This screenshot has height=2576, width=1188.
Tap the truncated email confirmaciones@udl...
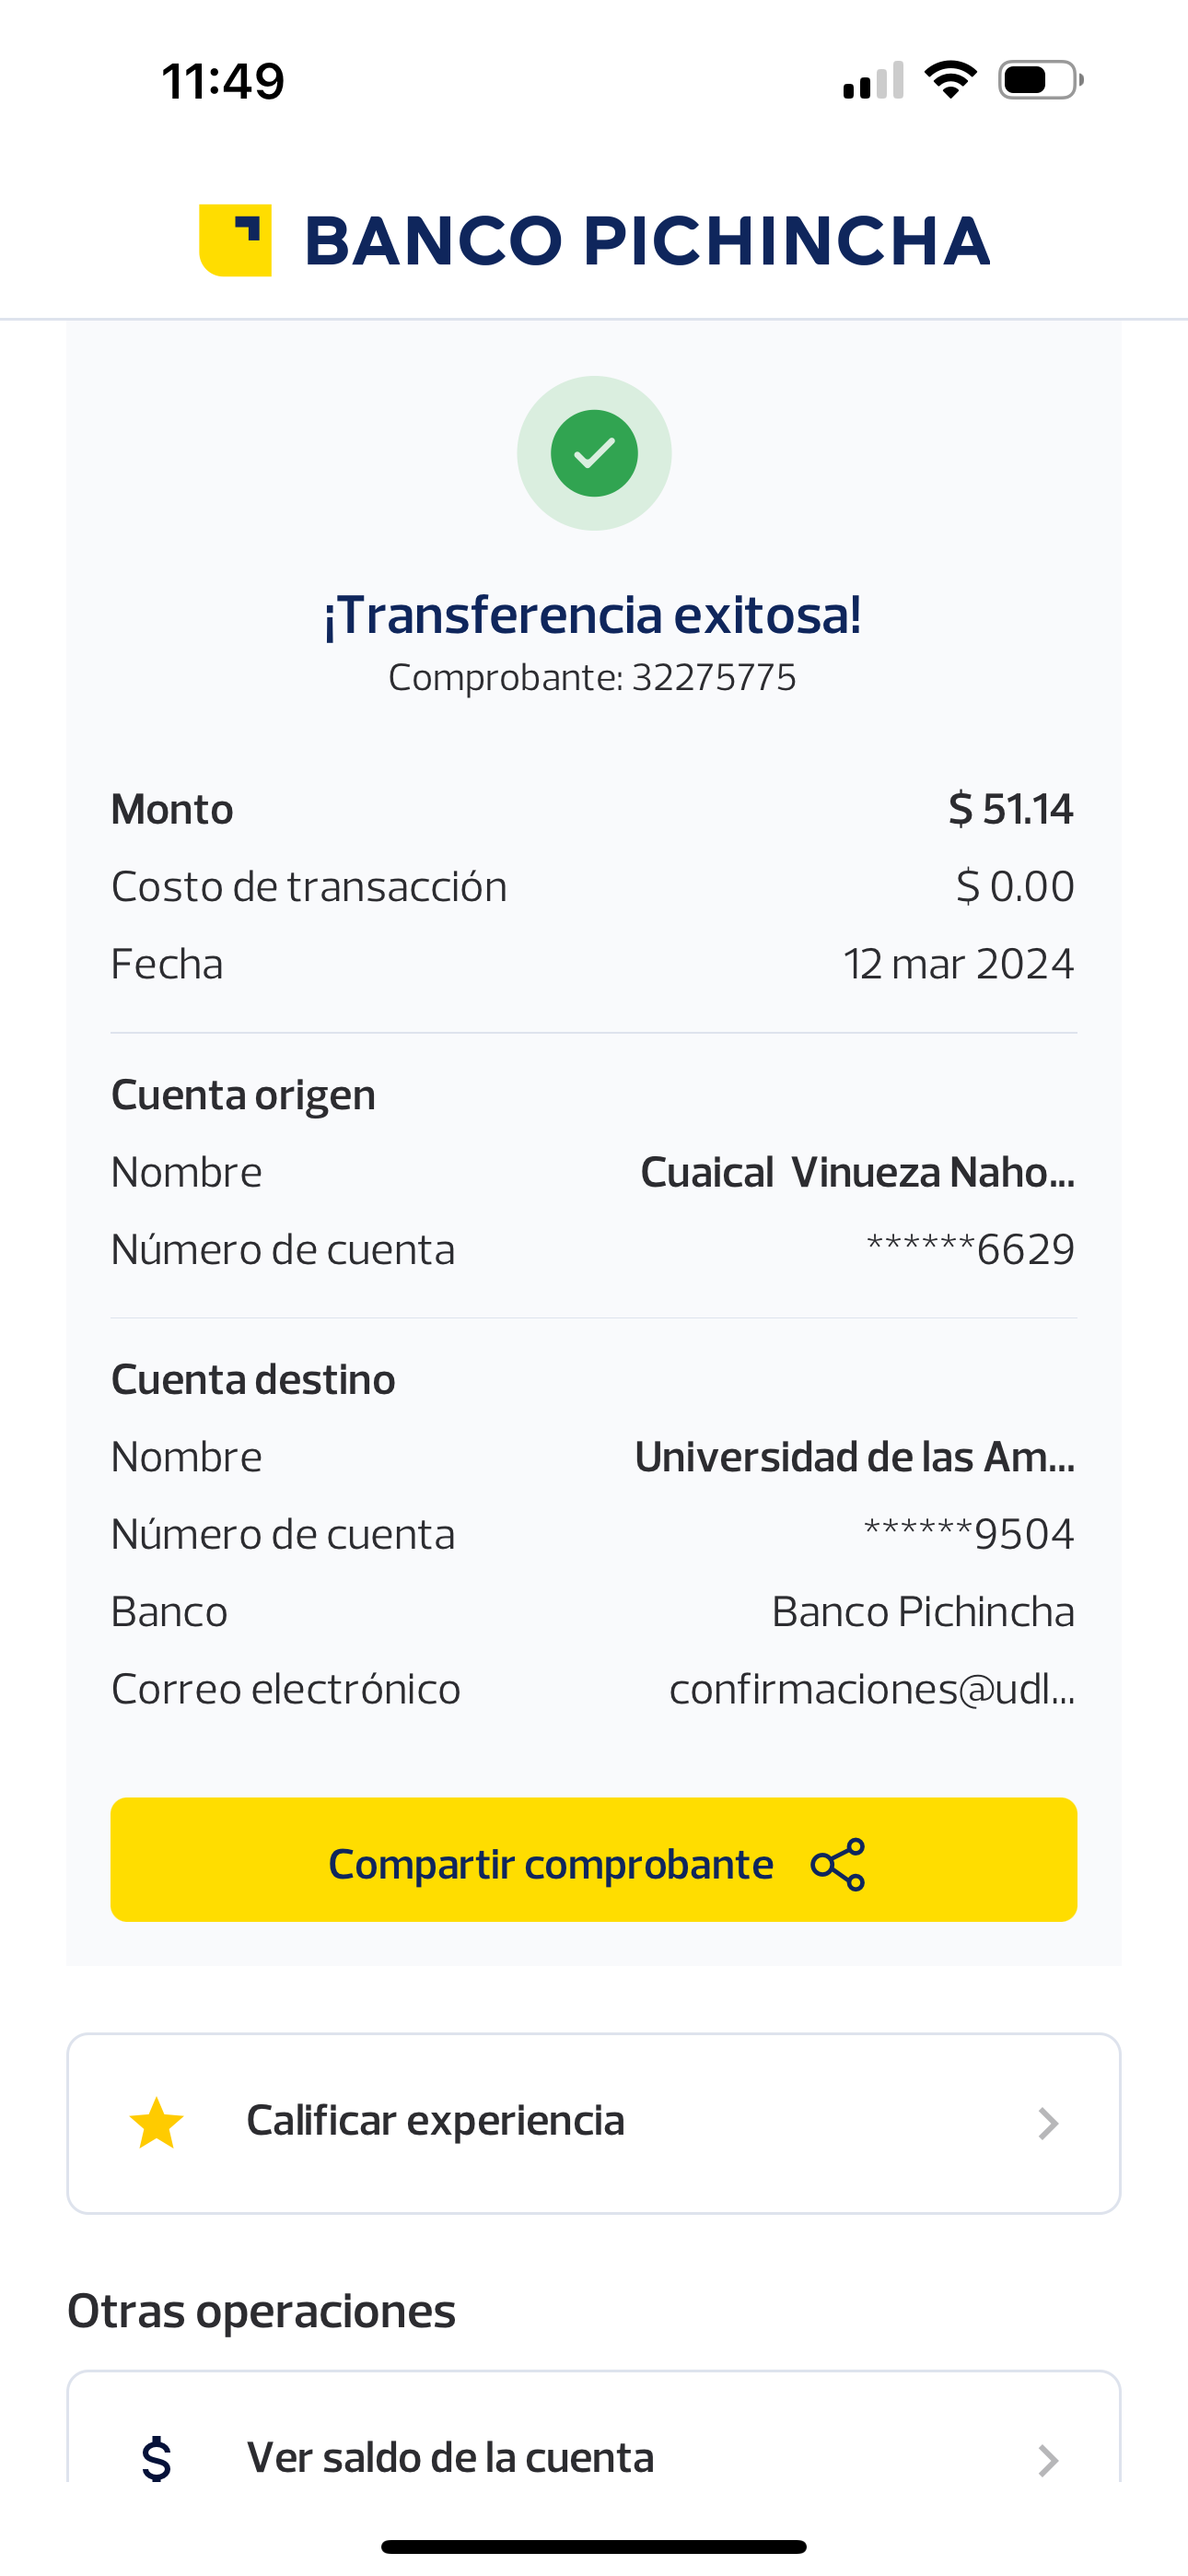[871, 1689]
